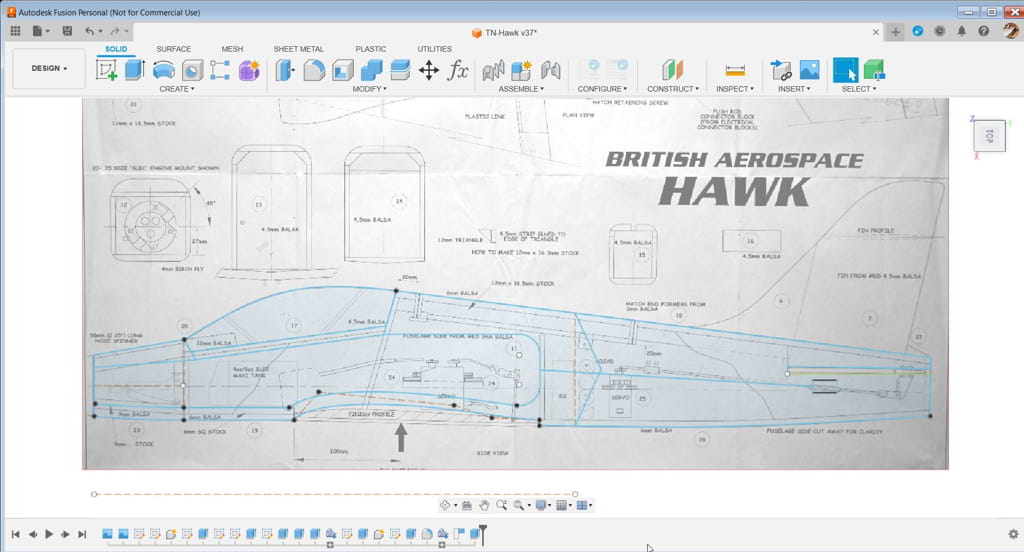
Task: Expand the CREATE menu
Action: click(176, 89)
